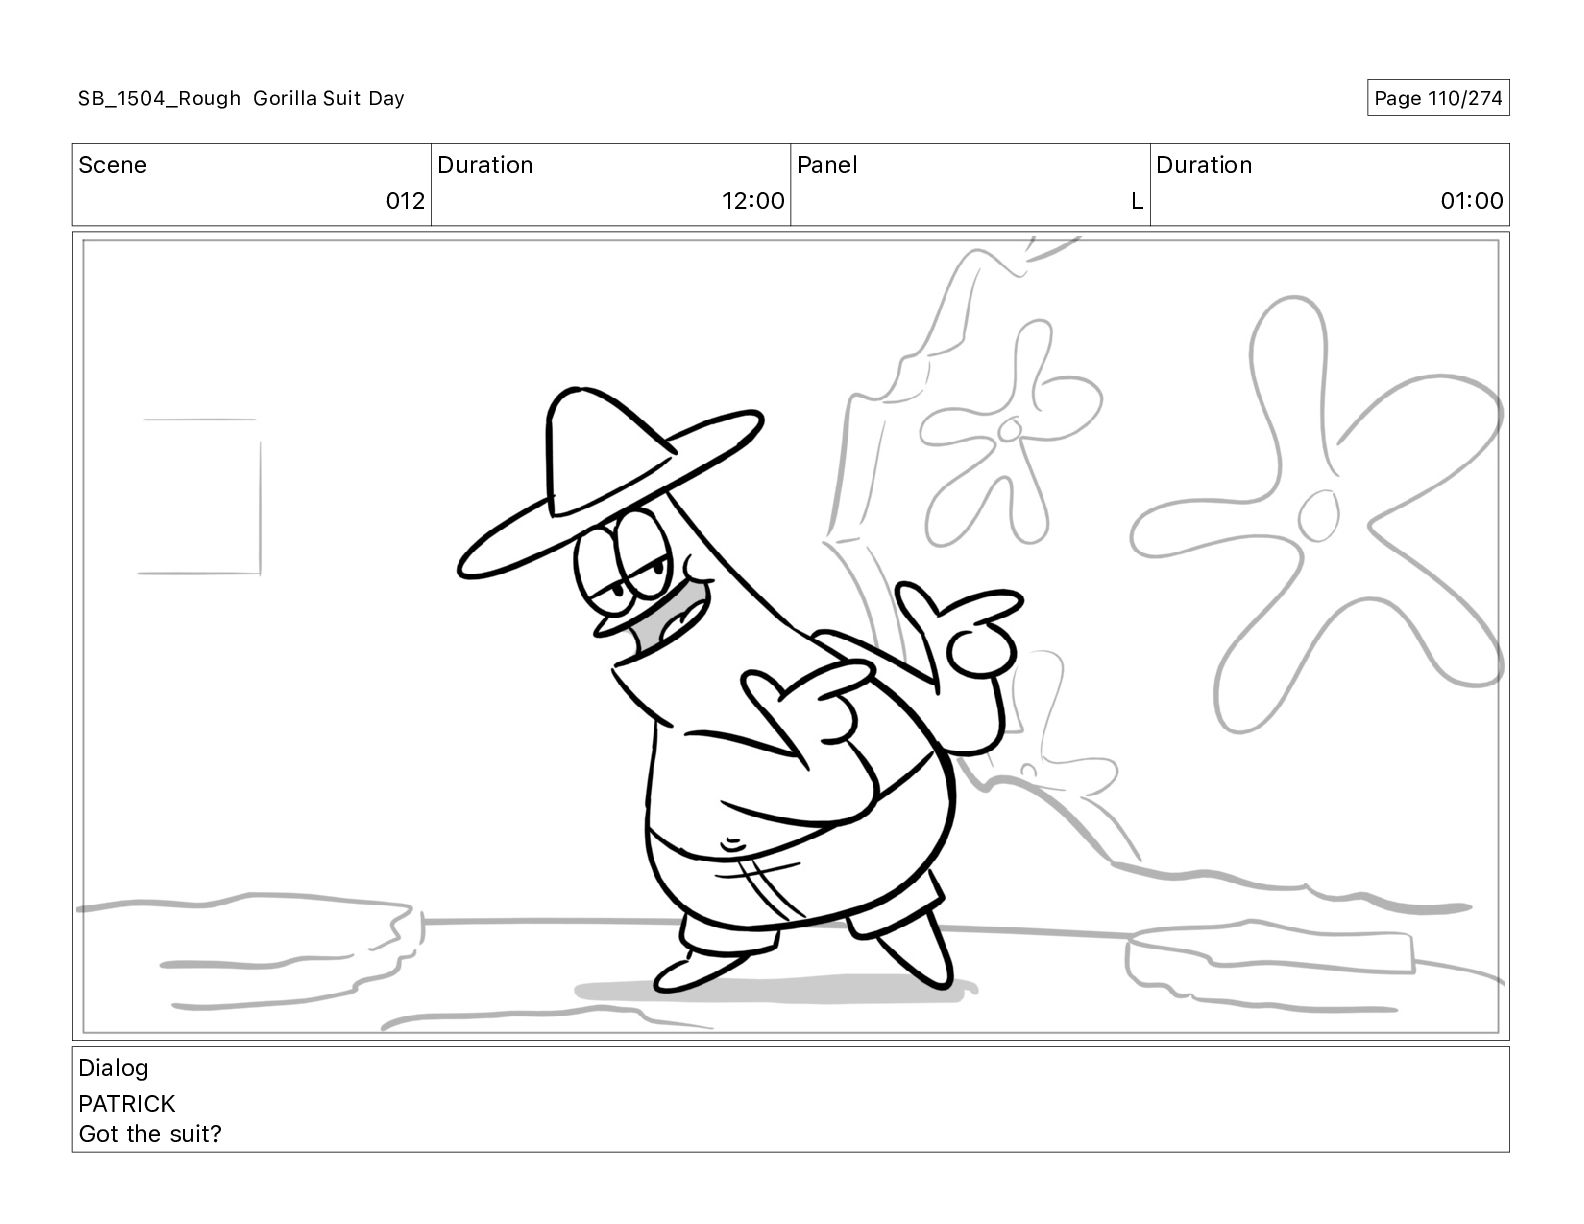
Task: Click the 'Page 110/274' page indicator
Action: pos(1438,98)
